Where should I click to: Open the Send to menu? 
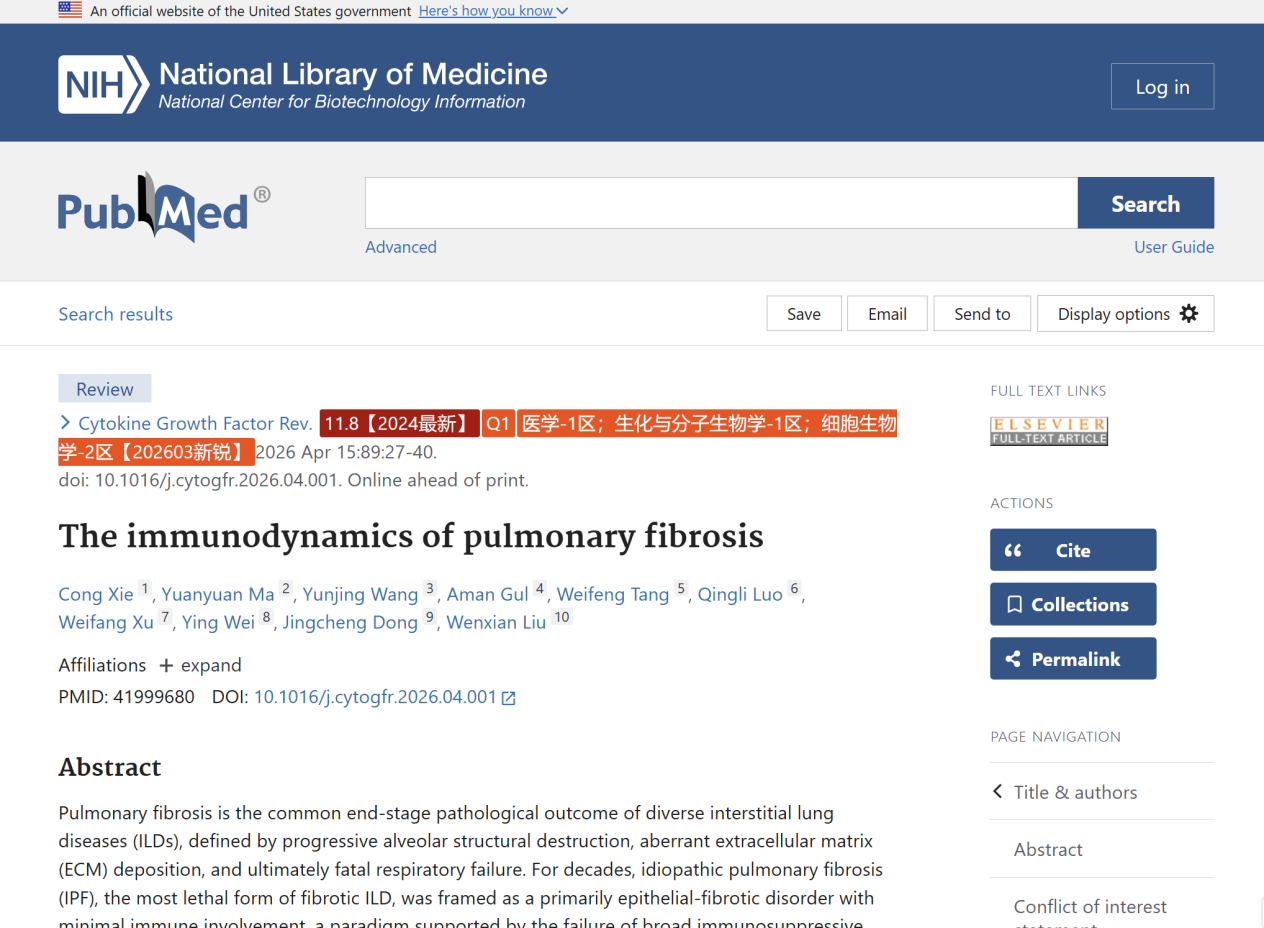pos(982,314)
